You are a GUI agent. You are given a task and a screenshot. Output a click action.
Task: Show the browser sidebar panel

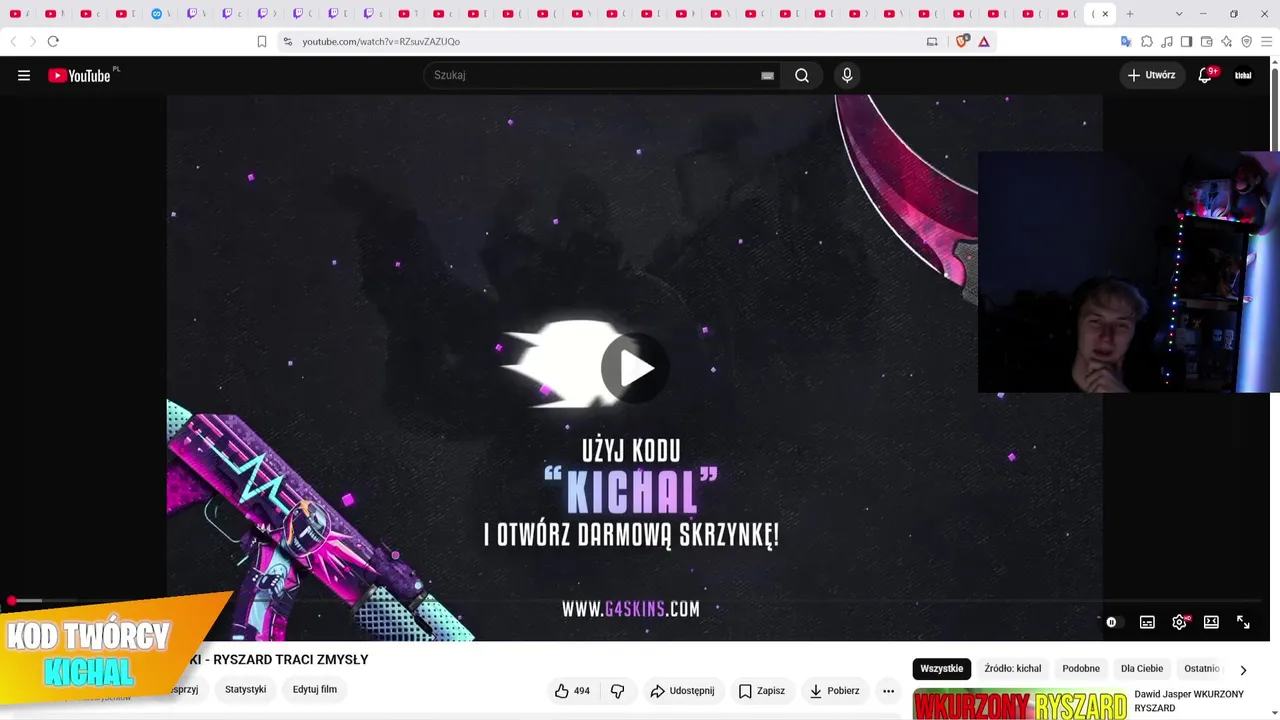pos(1186,41)
